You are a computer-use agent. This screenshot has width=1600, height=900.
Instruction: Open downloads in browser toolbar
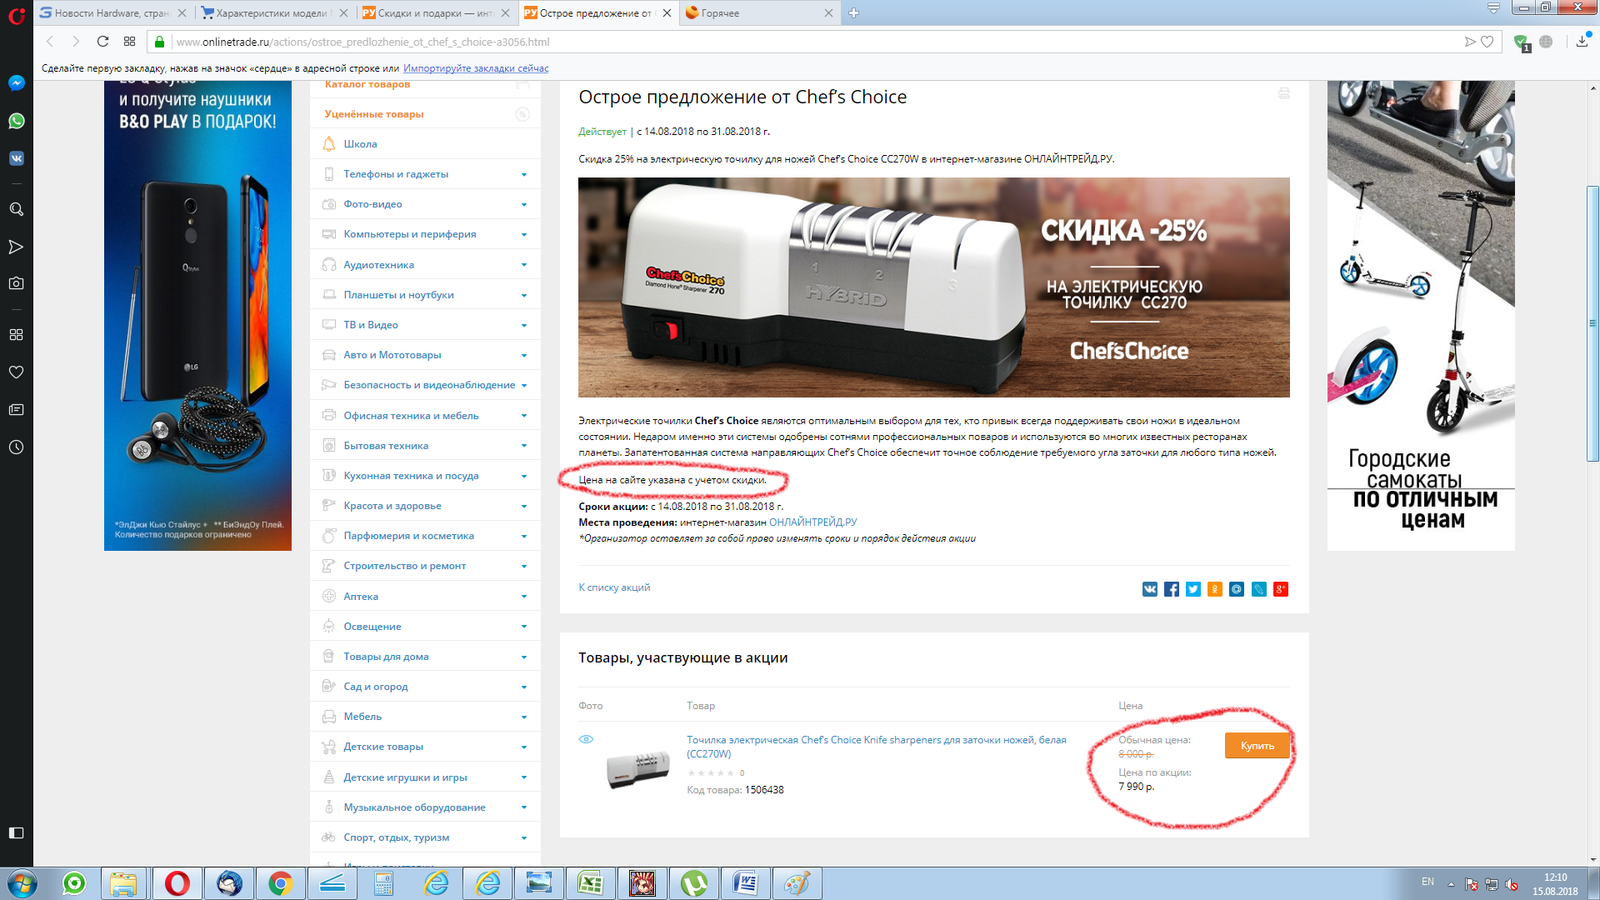point(1582,41)
